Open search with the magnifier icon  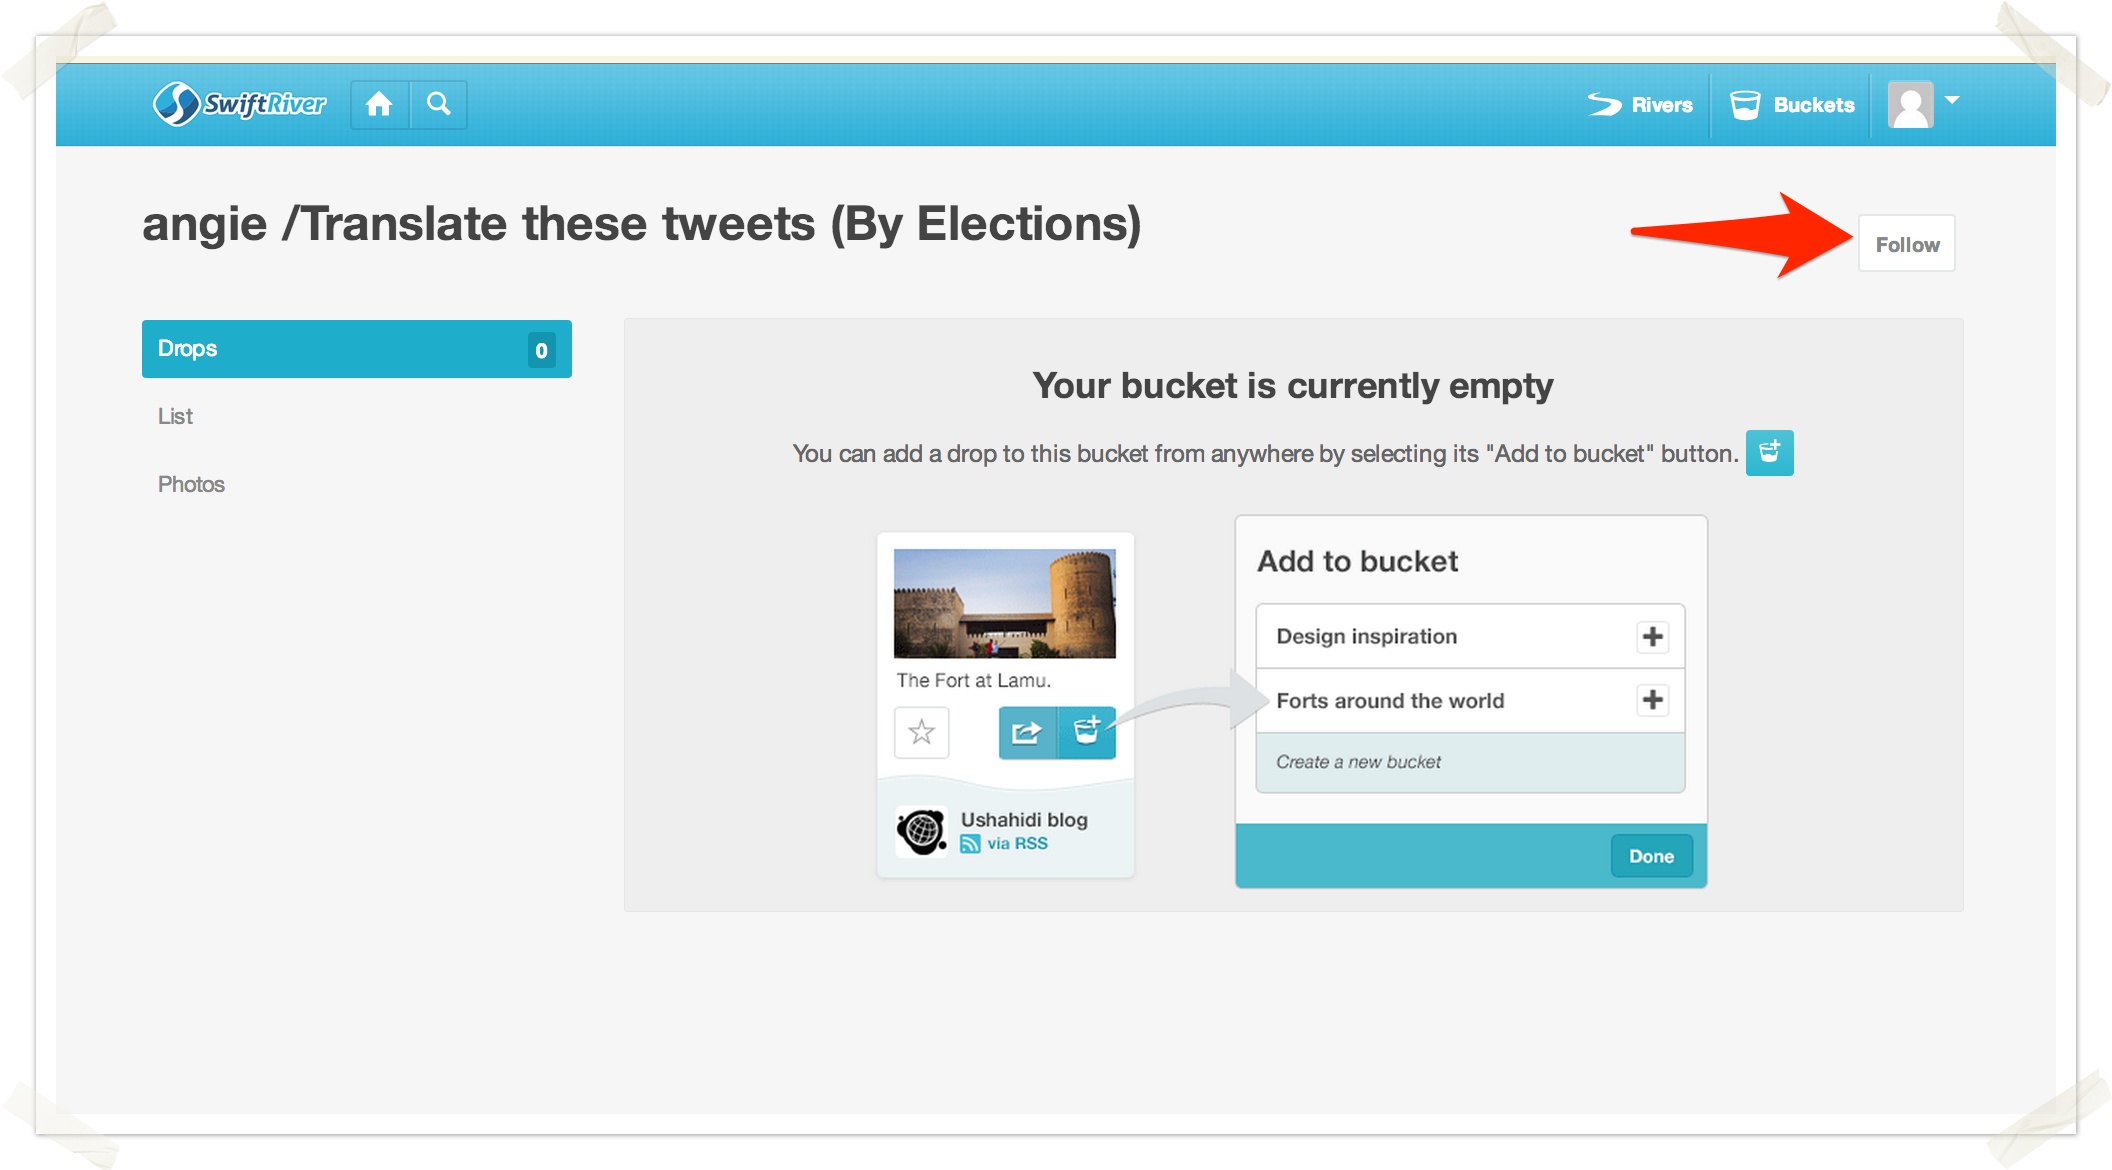tap(438, 104)
